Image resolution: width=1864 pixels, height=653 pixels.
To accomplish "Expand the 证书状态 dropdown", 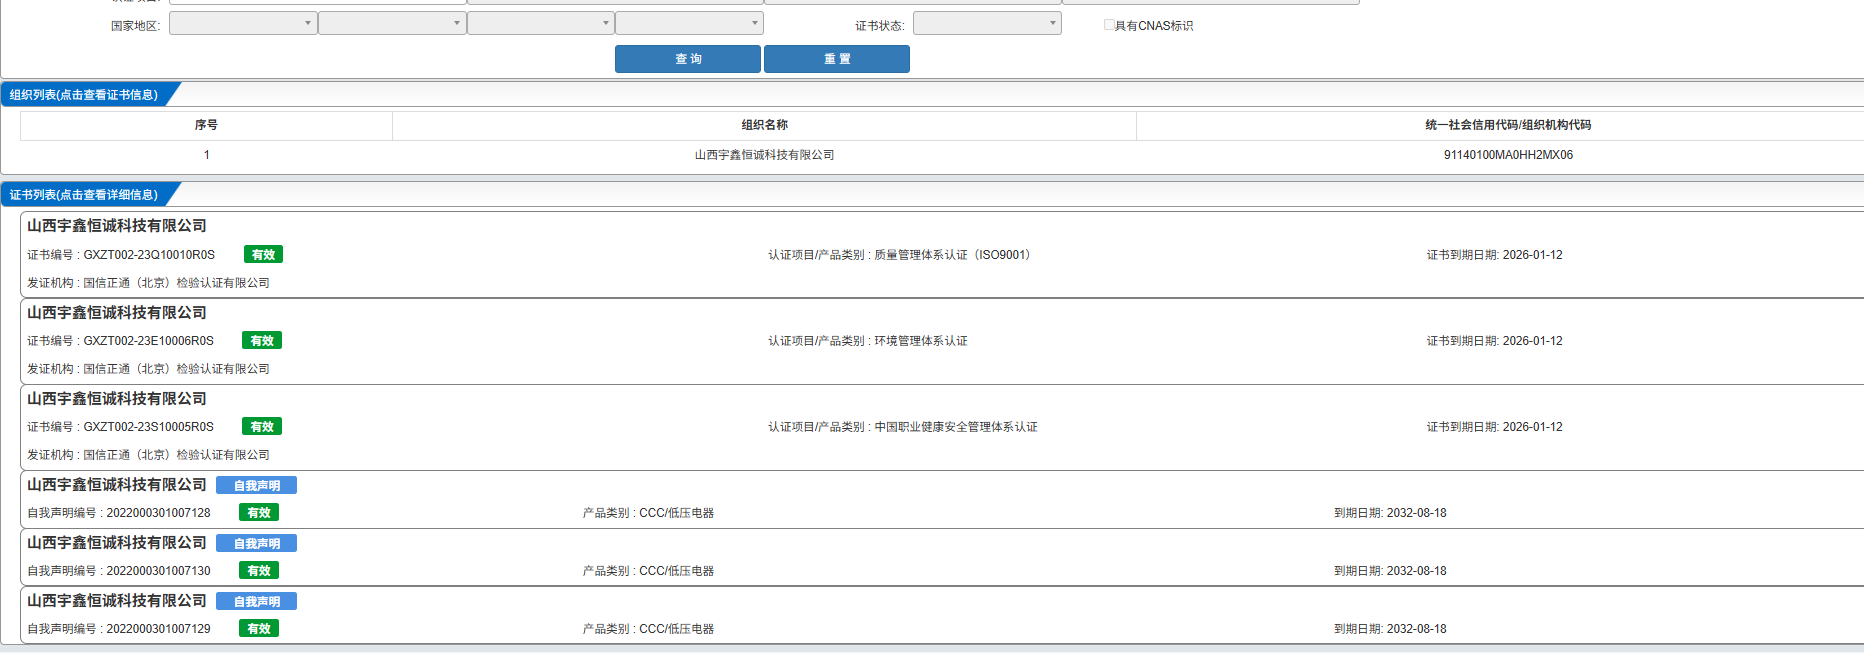I will click(987, 23).
